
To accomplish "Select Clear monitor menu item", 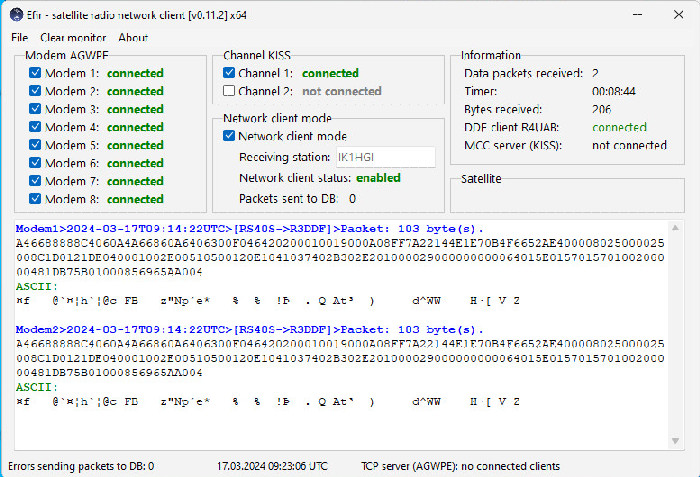I will (x=73, y=38).
